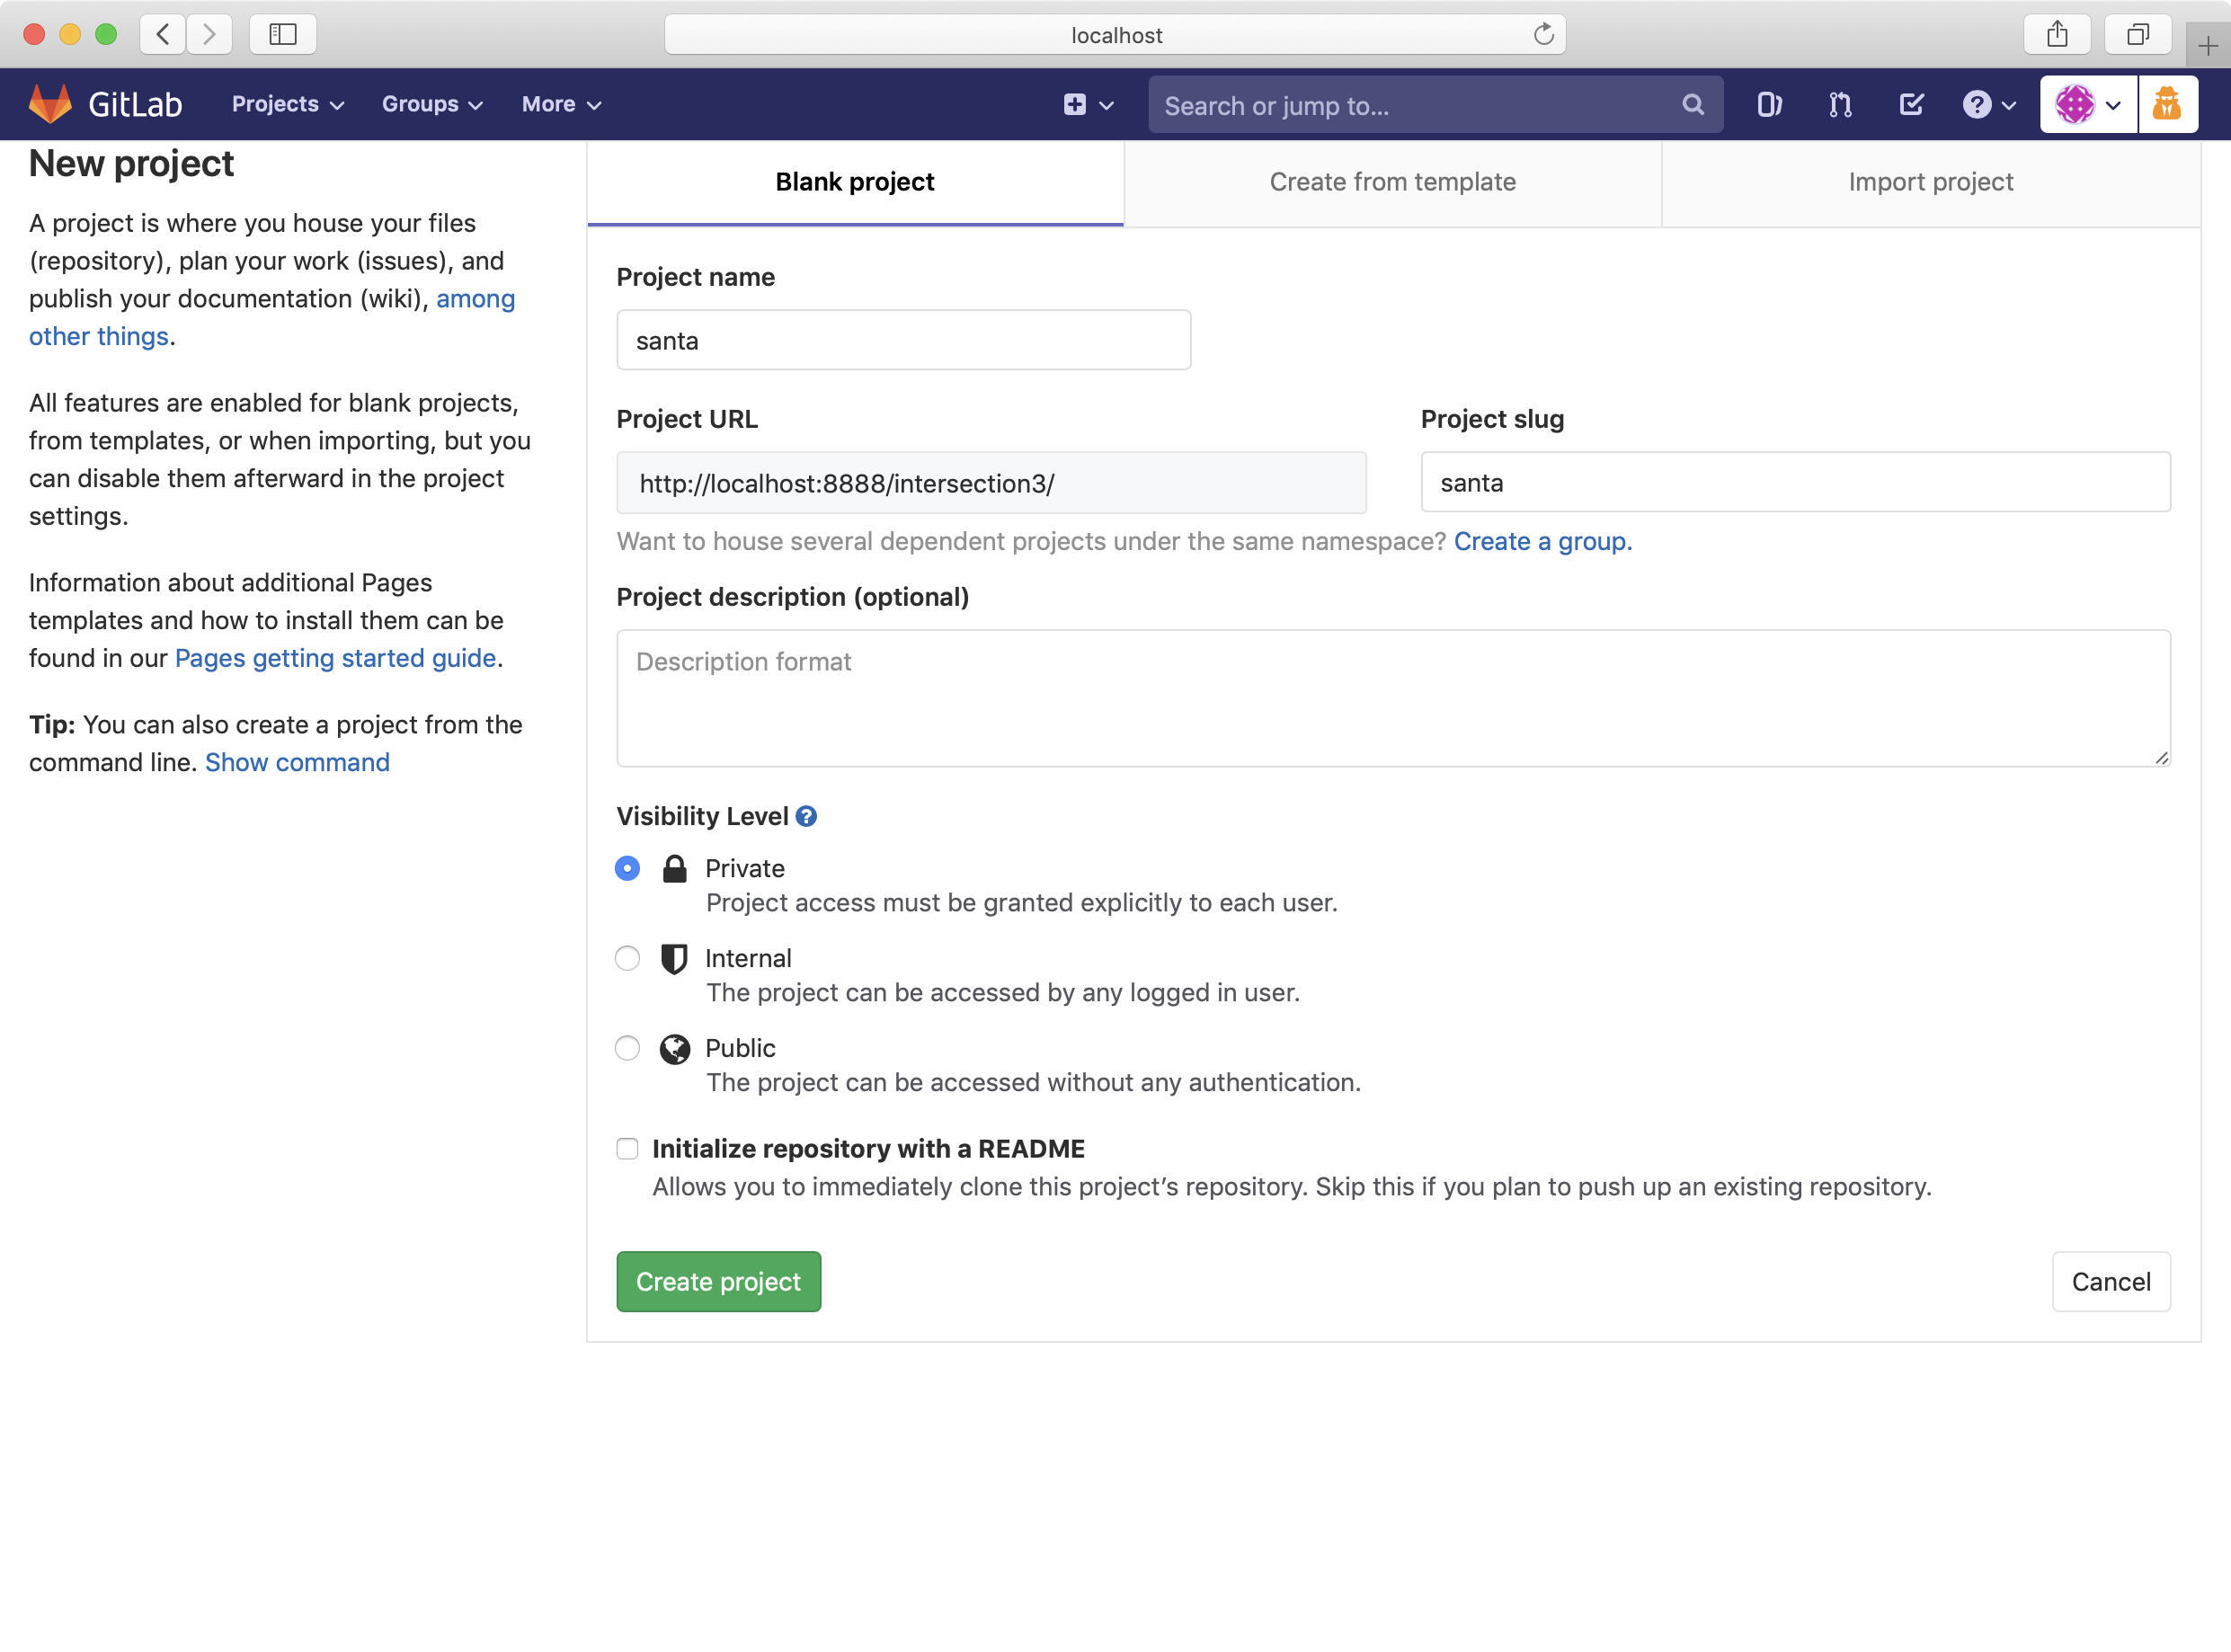Expand the Projects dropdown menu
2231x1652 pixels.
tap(288, 104)
